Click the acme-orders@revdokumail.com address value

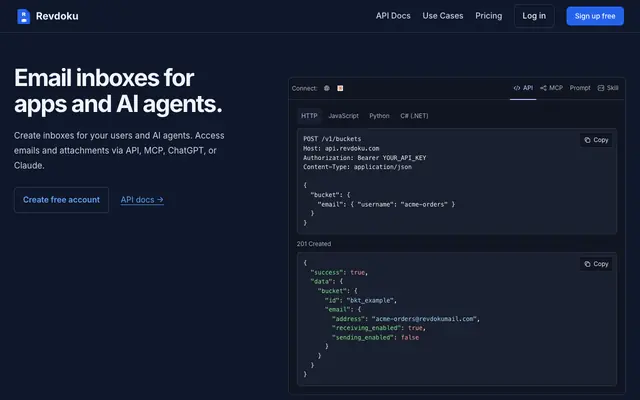pos(424,319)
